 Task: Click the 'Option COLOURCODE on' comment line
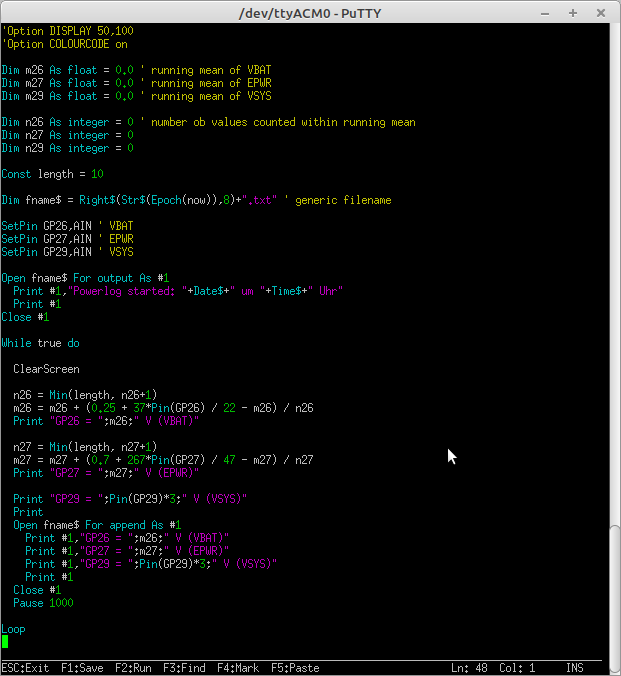pyautogui.click(x=66, y=44)
